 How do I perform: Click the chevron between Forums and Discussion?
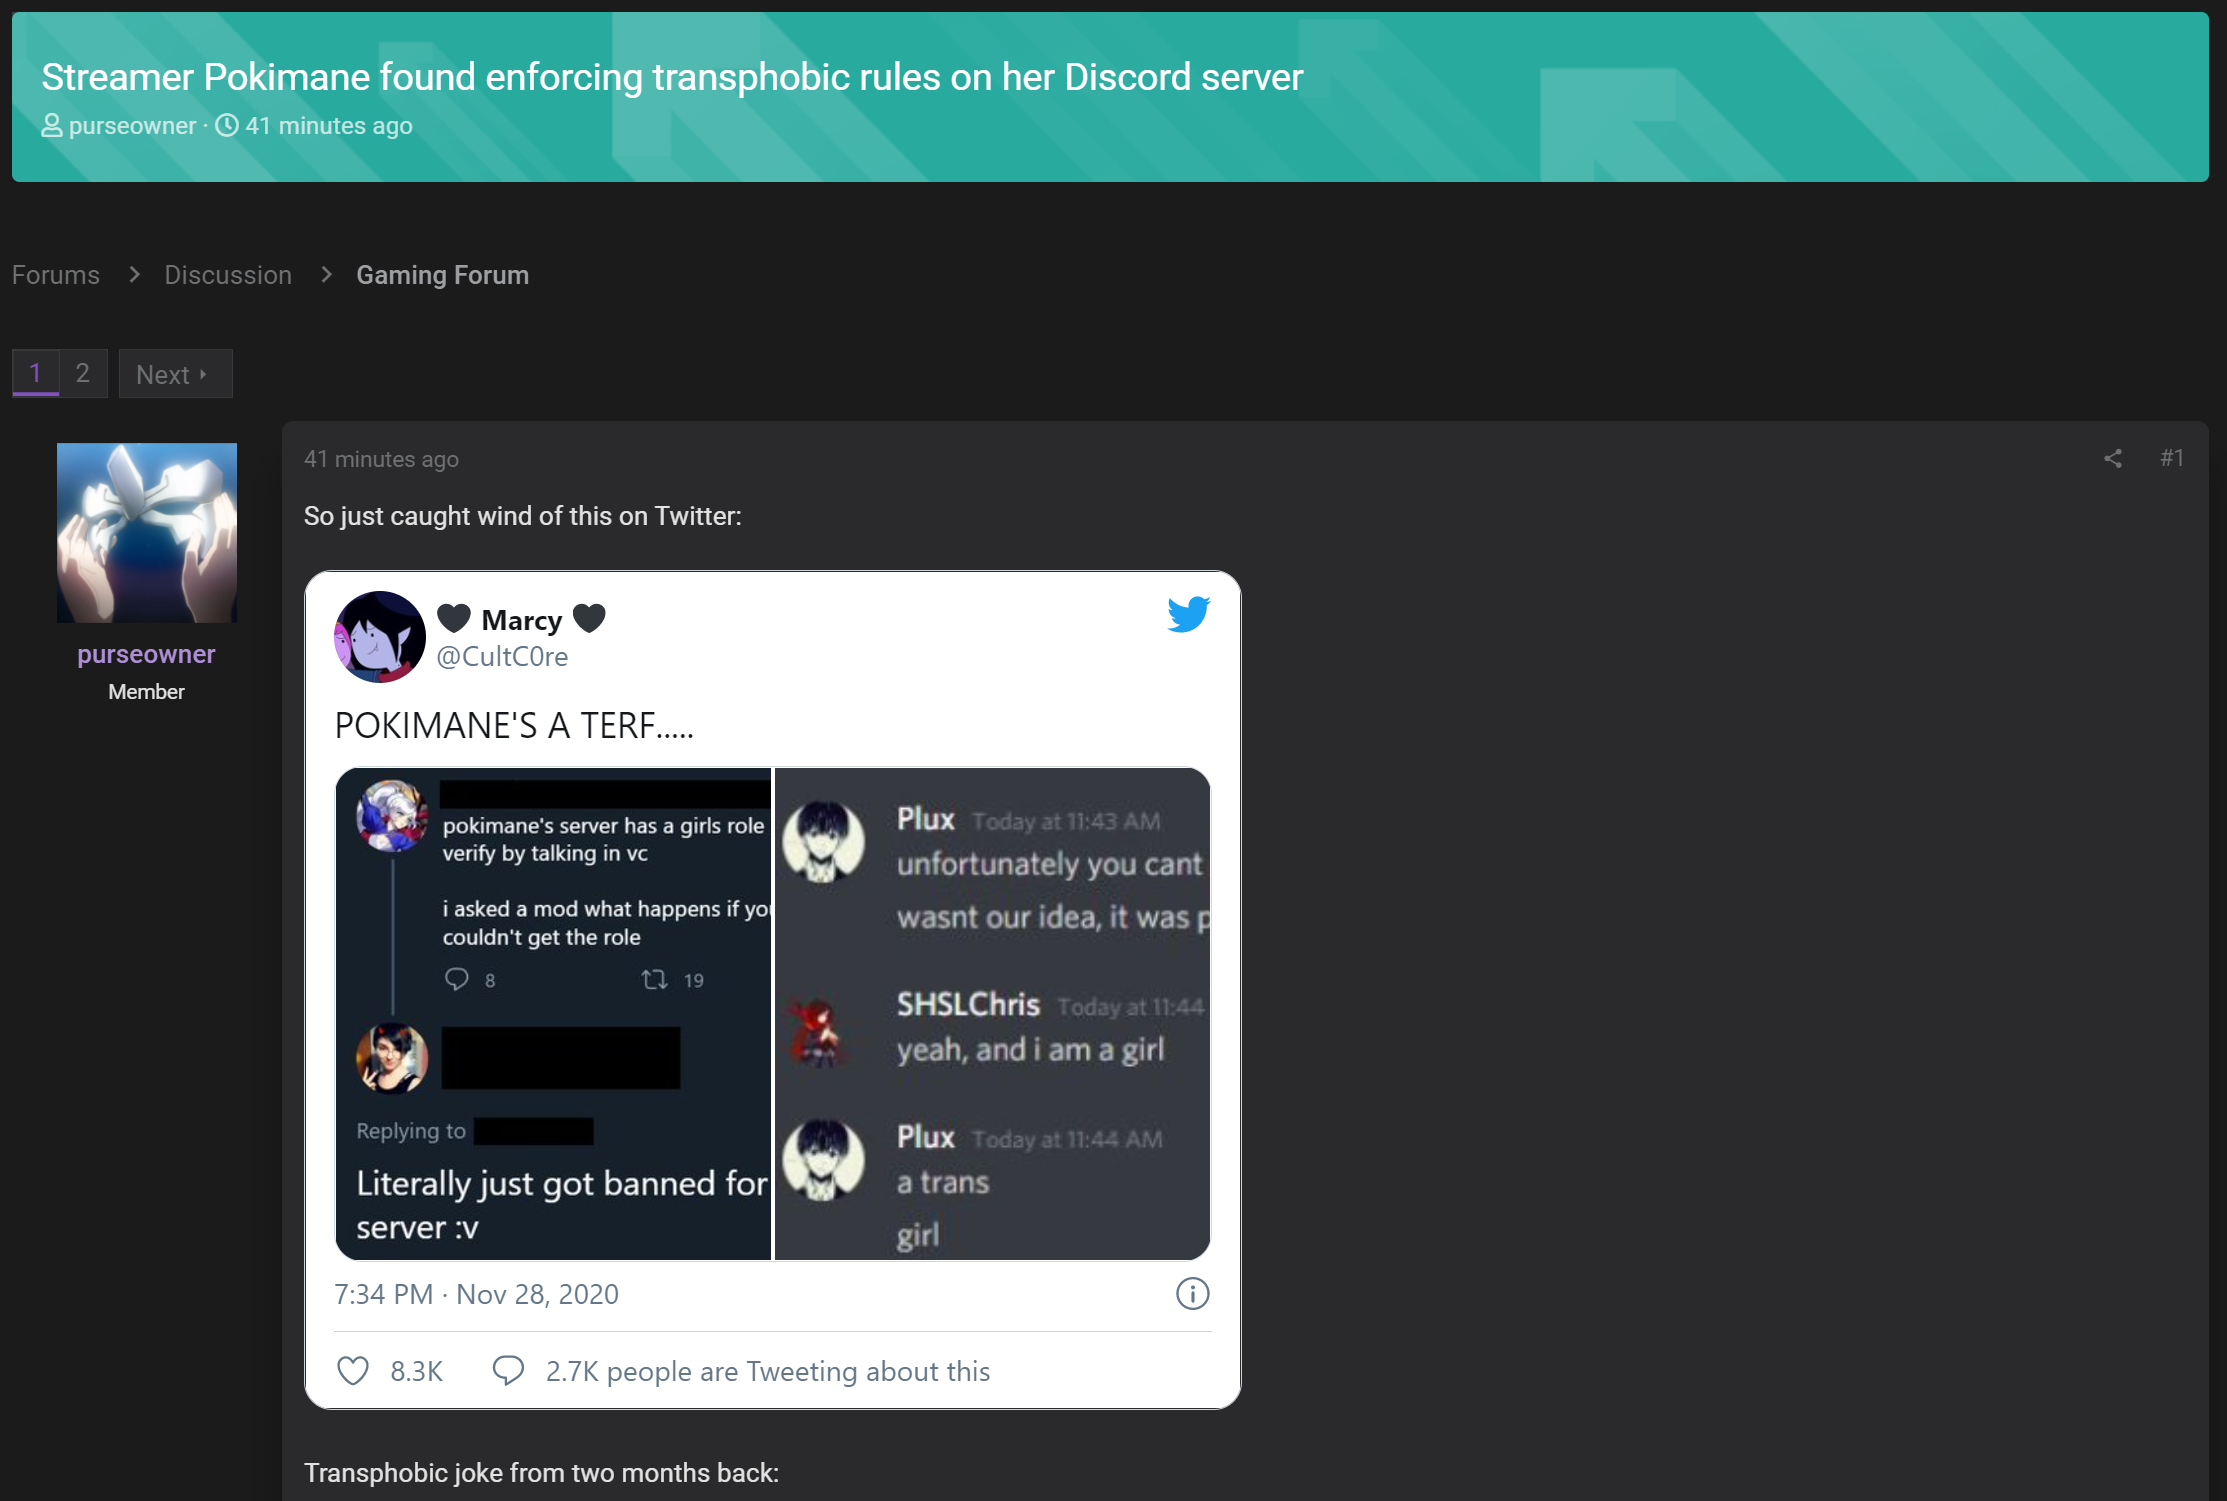coord(134,274)
